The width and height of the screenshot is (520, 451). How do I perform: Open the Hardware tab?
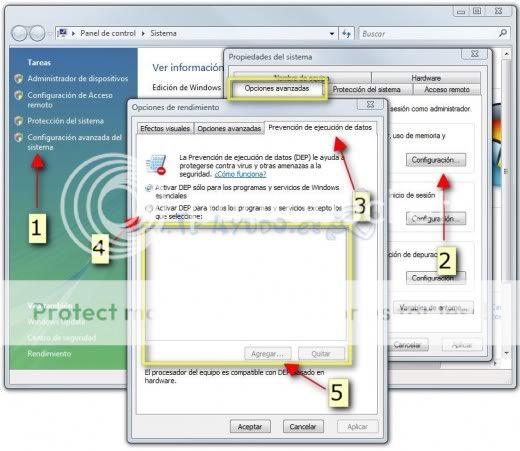coord(426,78)
